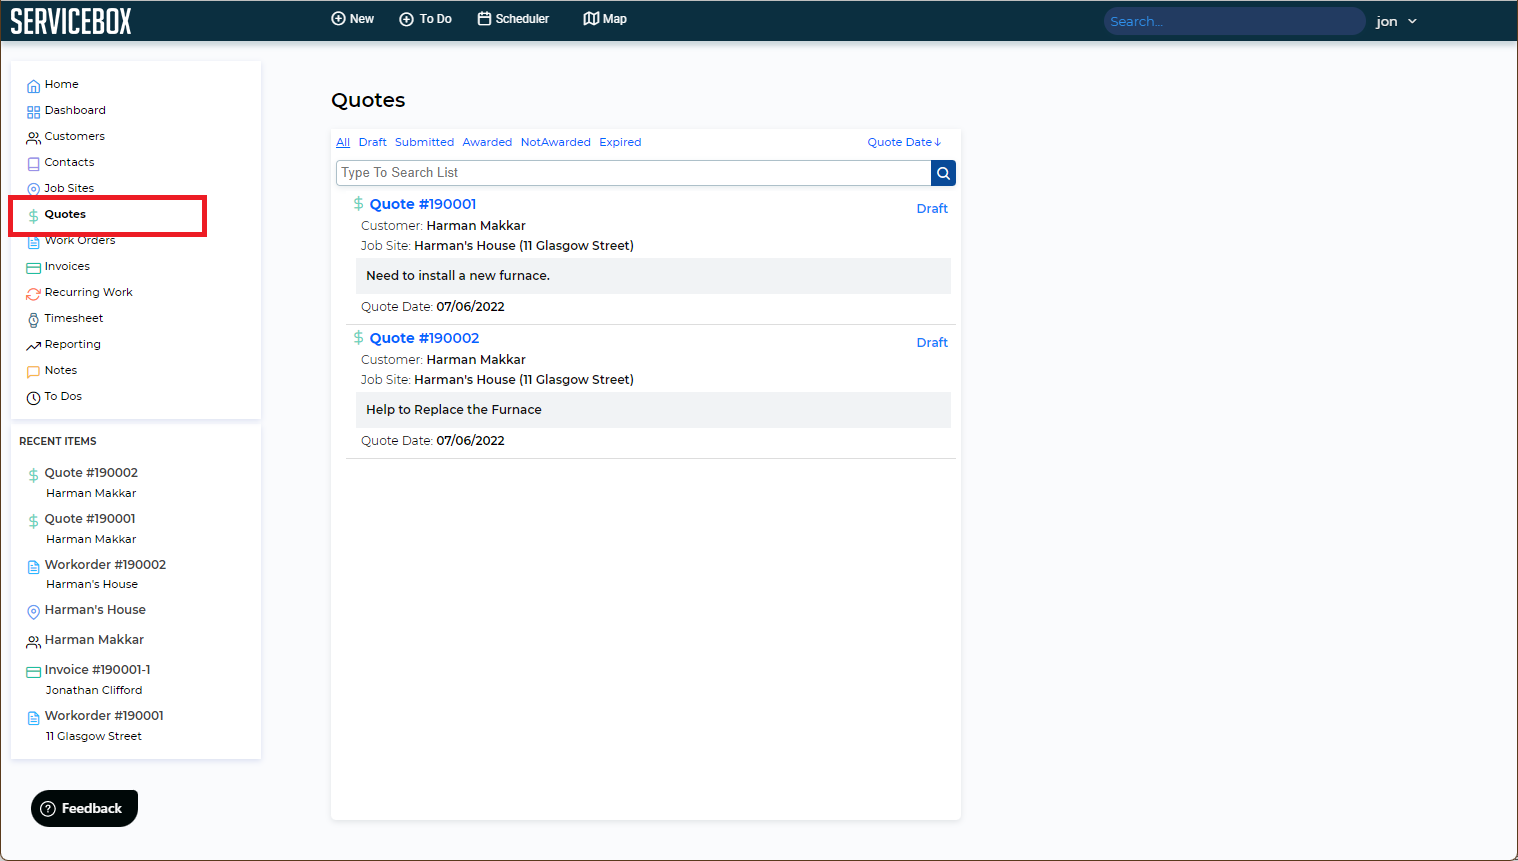Open Scheduler from top bar
Image resolution: width=1518 pixels, height=861 pixels.
pos(513,19)
